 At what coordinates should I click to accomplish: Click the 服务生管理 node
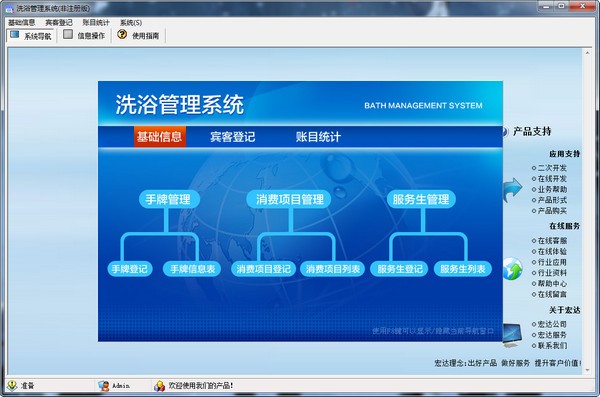click(x=421, y=199)
